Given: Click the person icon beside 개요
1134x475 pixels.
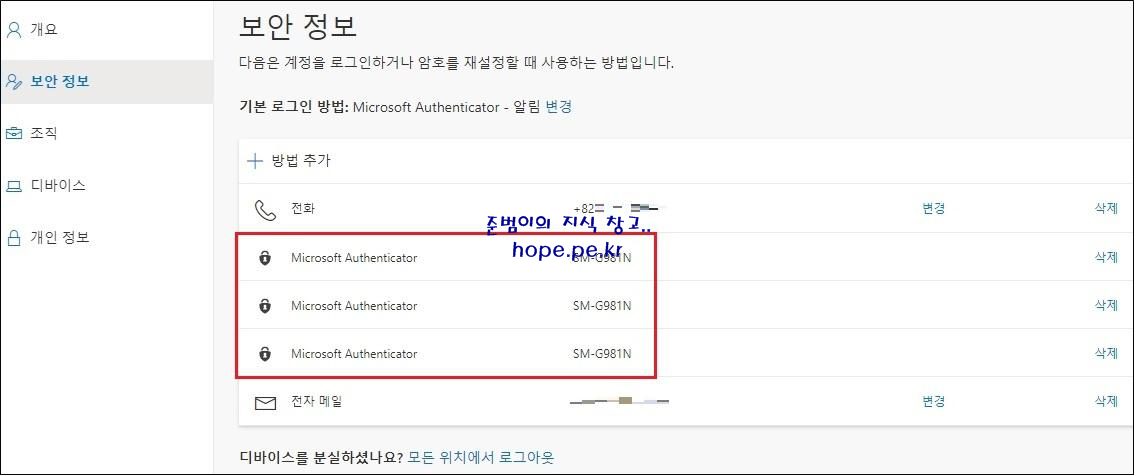Looking at the screenshot, I should (13, 30).
